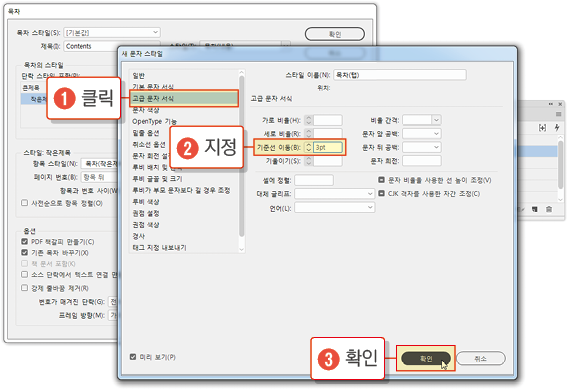Click the 세로 비율(R) stepper arrows
The width and height of the screenshot is (567, 390).
308,133
